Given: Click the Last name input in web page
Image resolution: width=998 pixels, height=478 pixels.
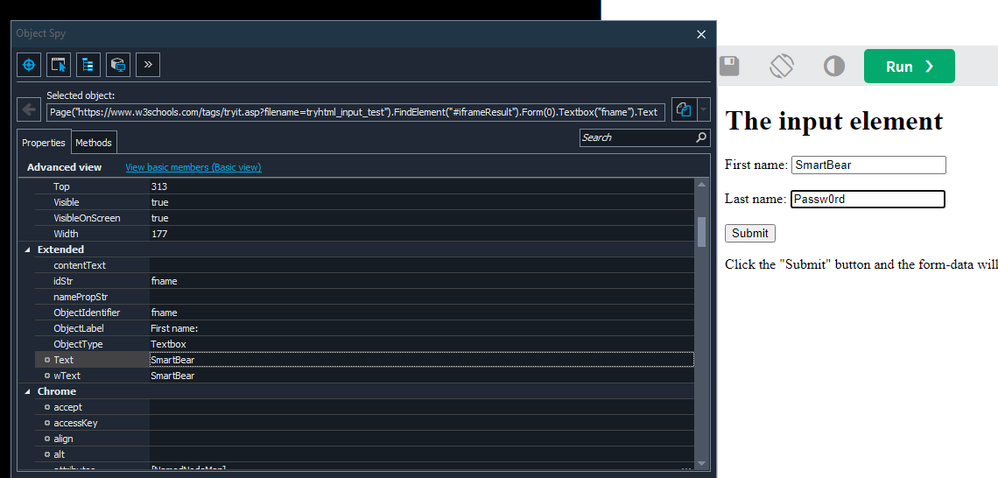Looking at the screenshot, I should click(868, 199).
